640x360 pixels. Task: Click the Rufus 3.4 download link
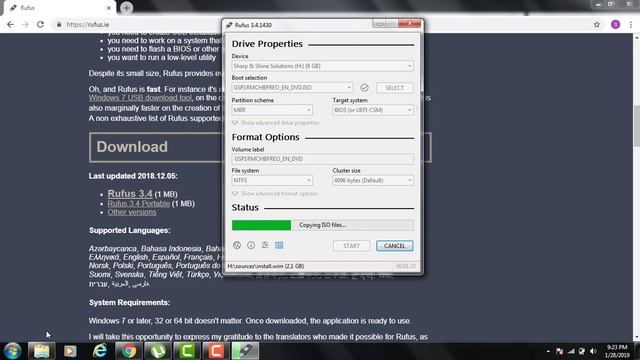pos(130,193)
